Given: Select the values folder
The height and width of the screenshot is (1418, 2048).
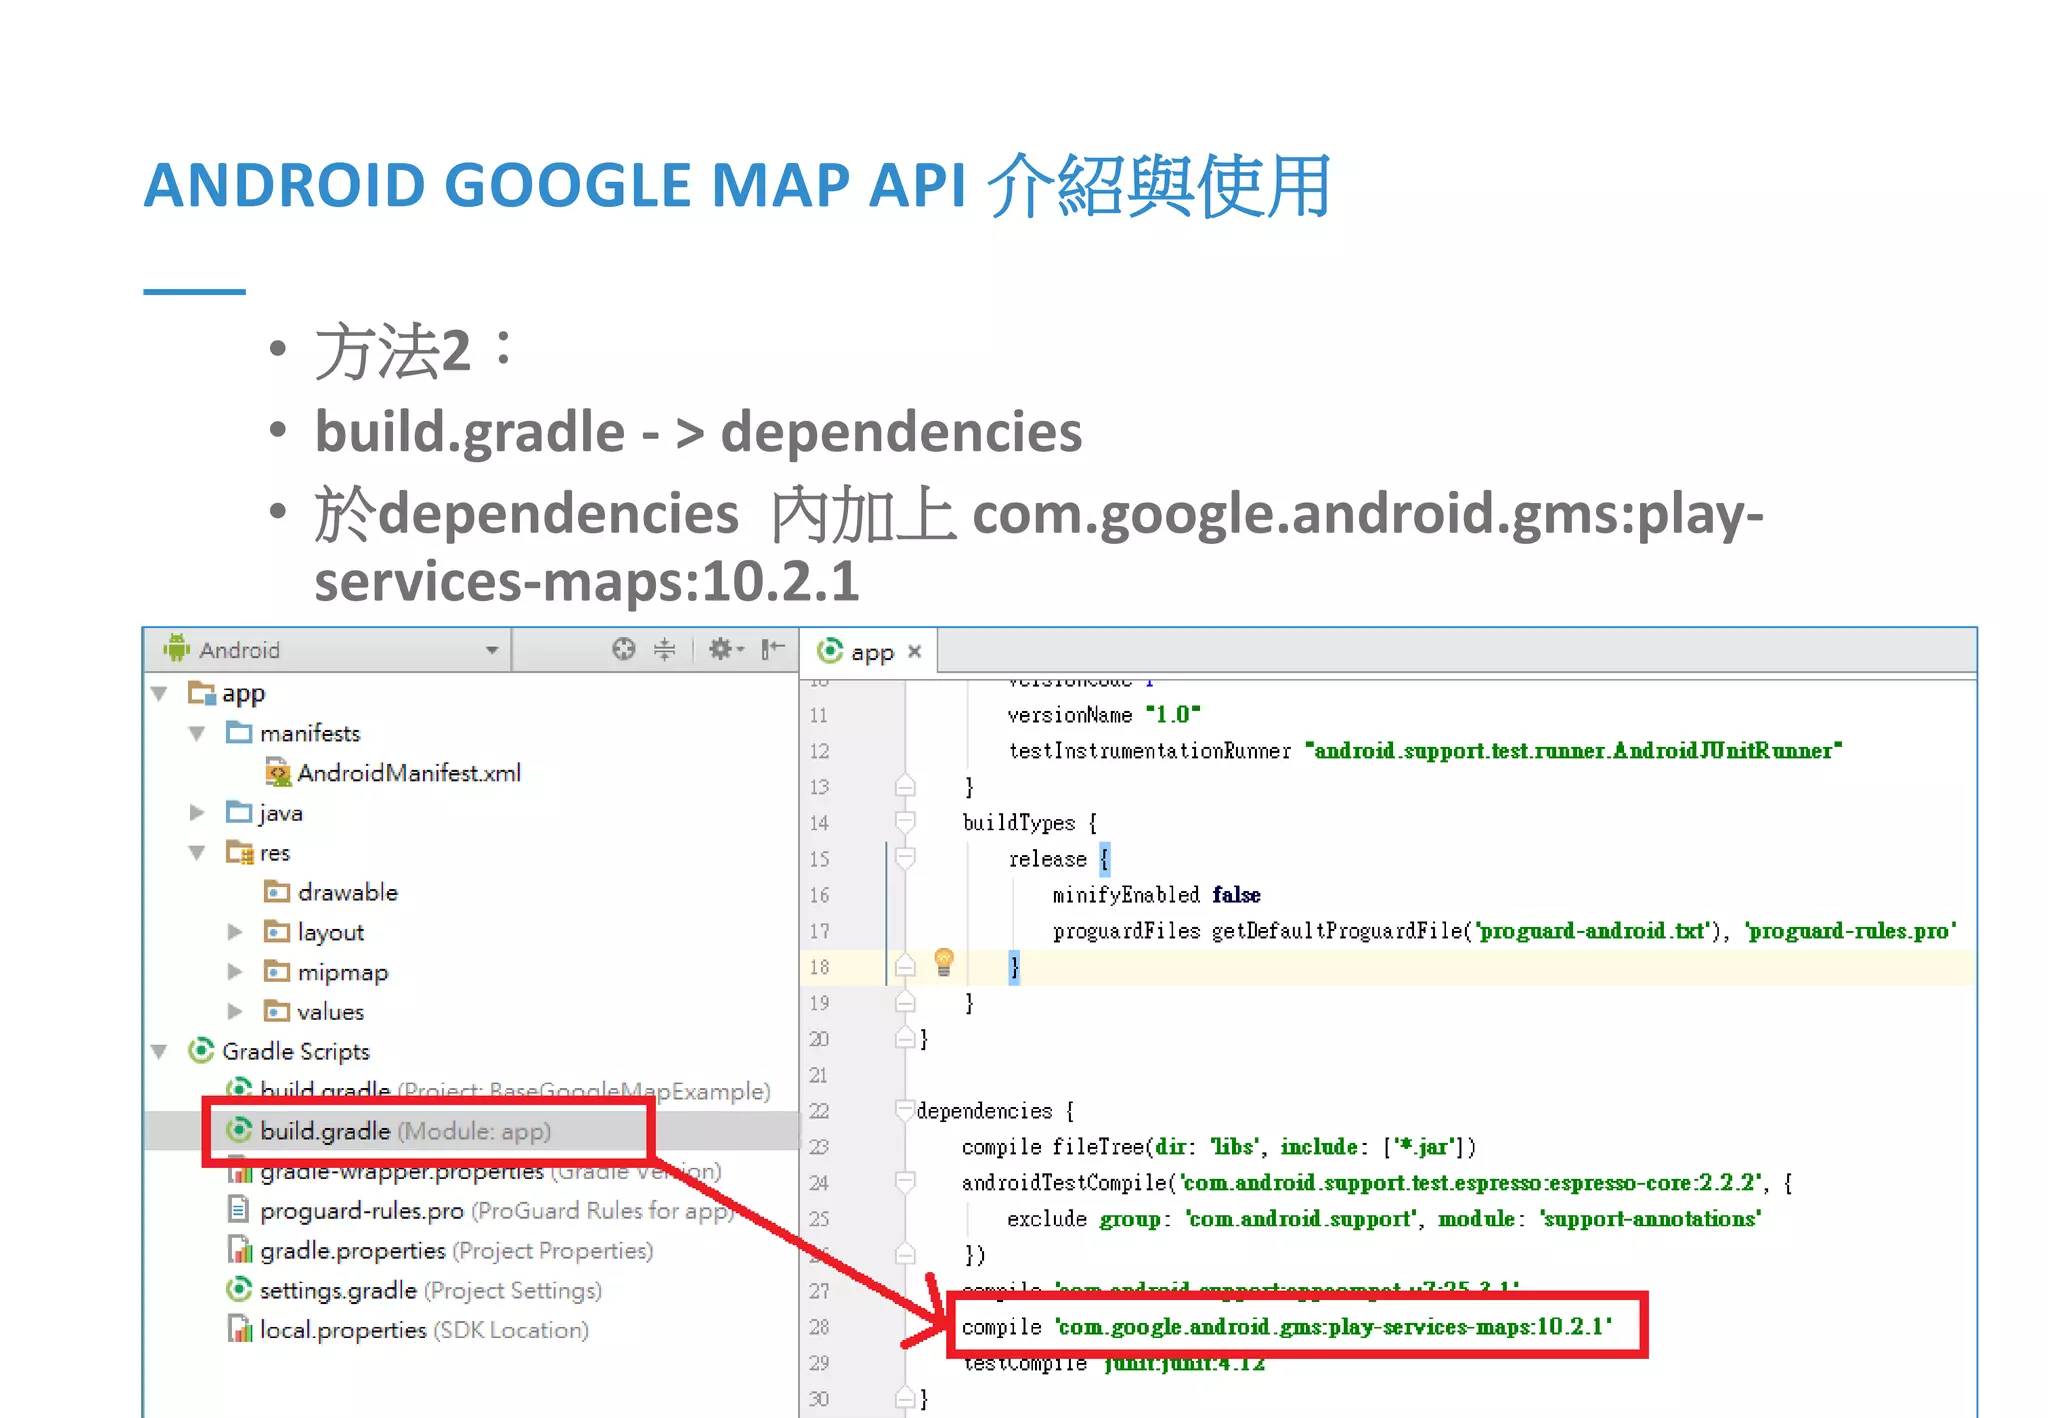Looking at the screenshot, I should pos(330,1012).
